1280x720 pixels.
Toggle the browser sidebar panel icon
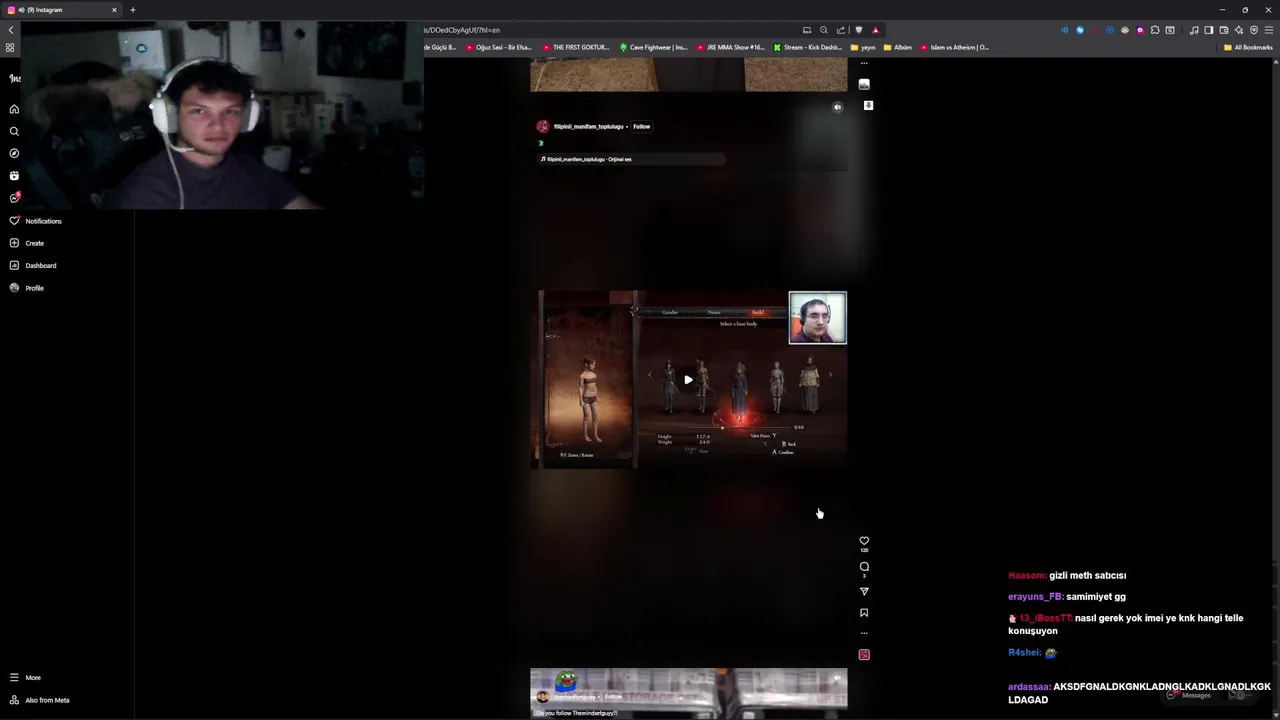pos(1208,30)
